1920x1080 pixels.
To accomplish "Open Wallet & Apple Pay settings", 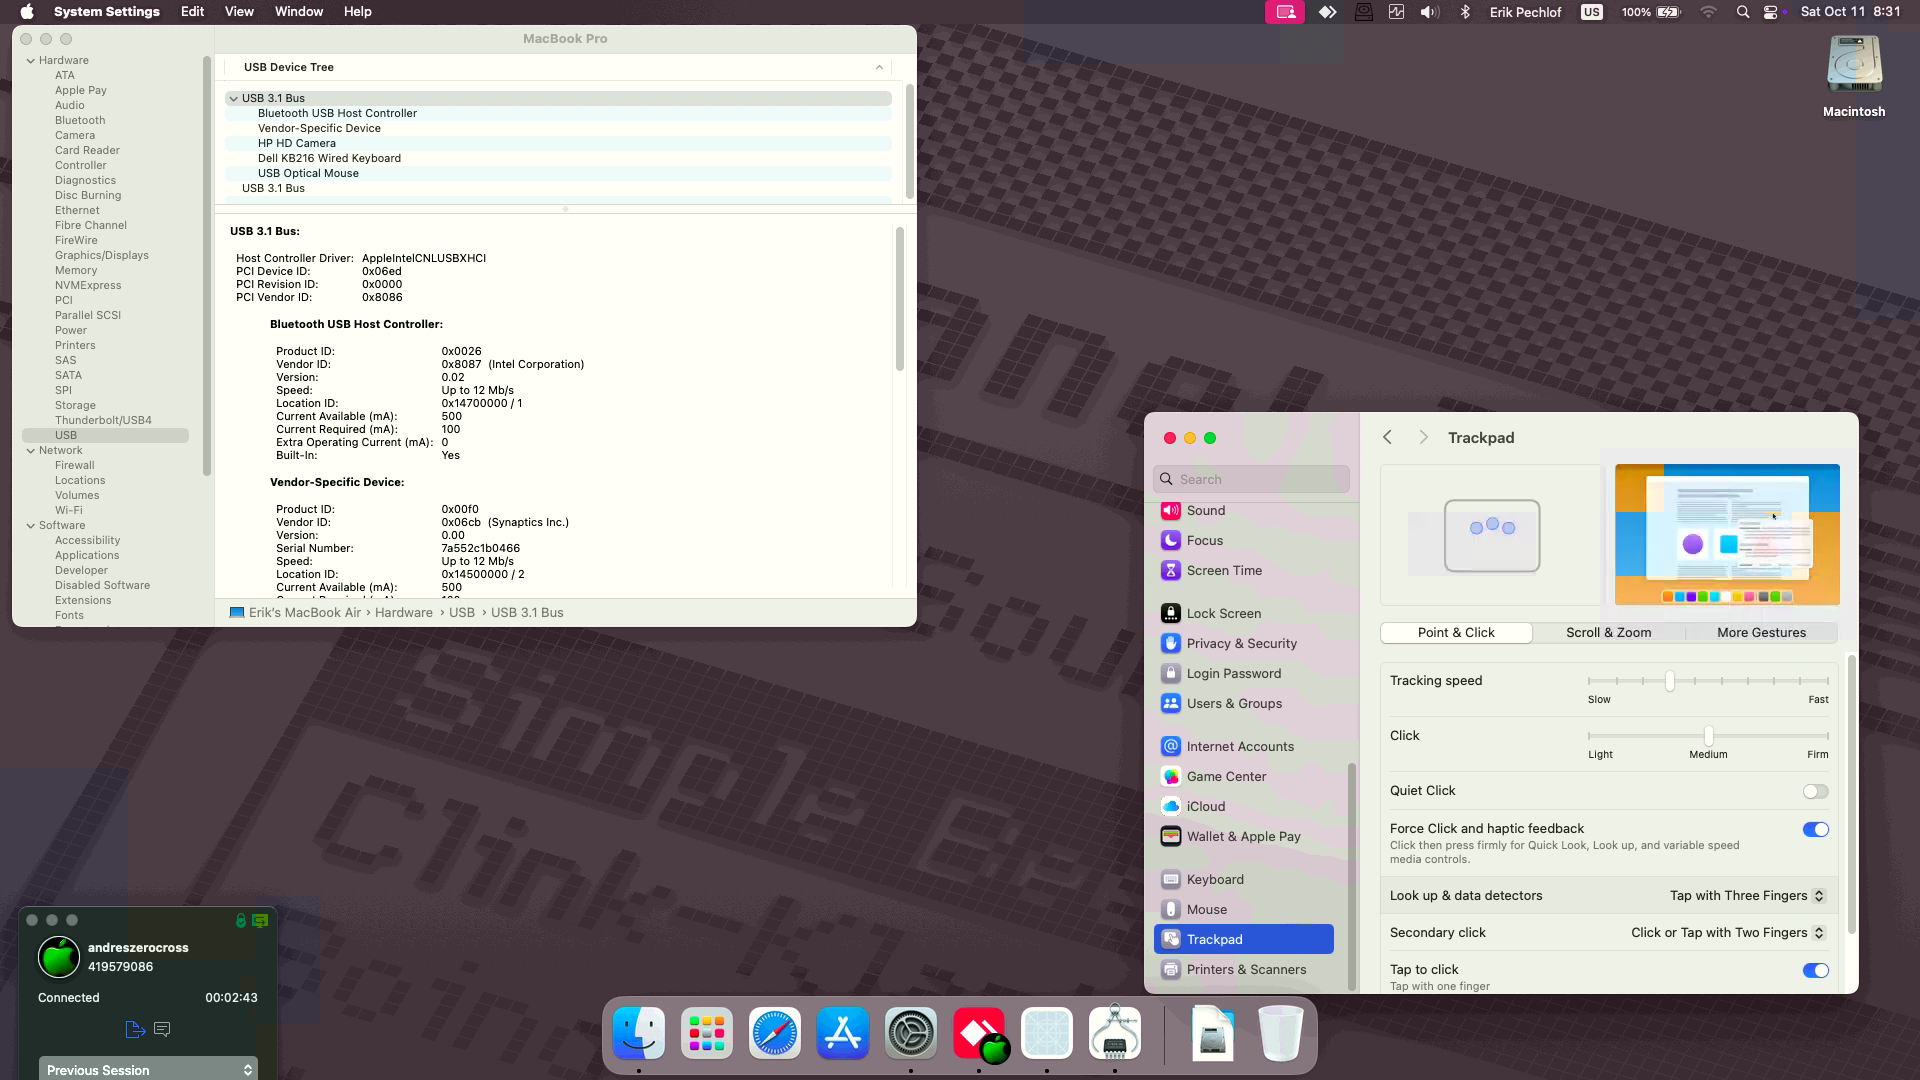I will pyautogui.click(x=1243, y=836).
